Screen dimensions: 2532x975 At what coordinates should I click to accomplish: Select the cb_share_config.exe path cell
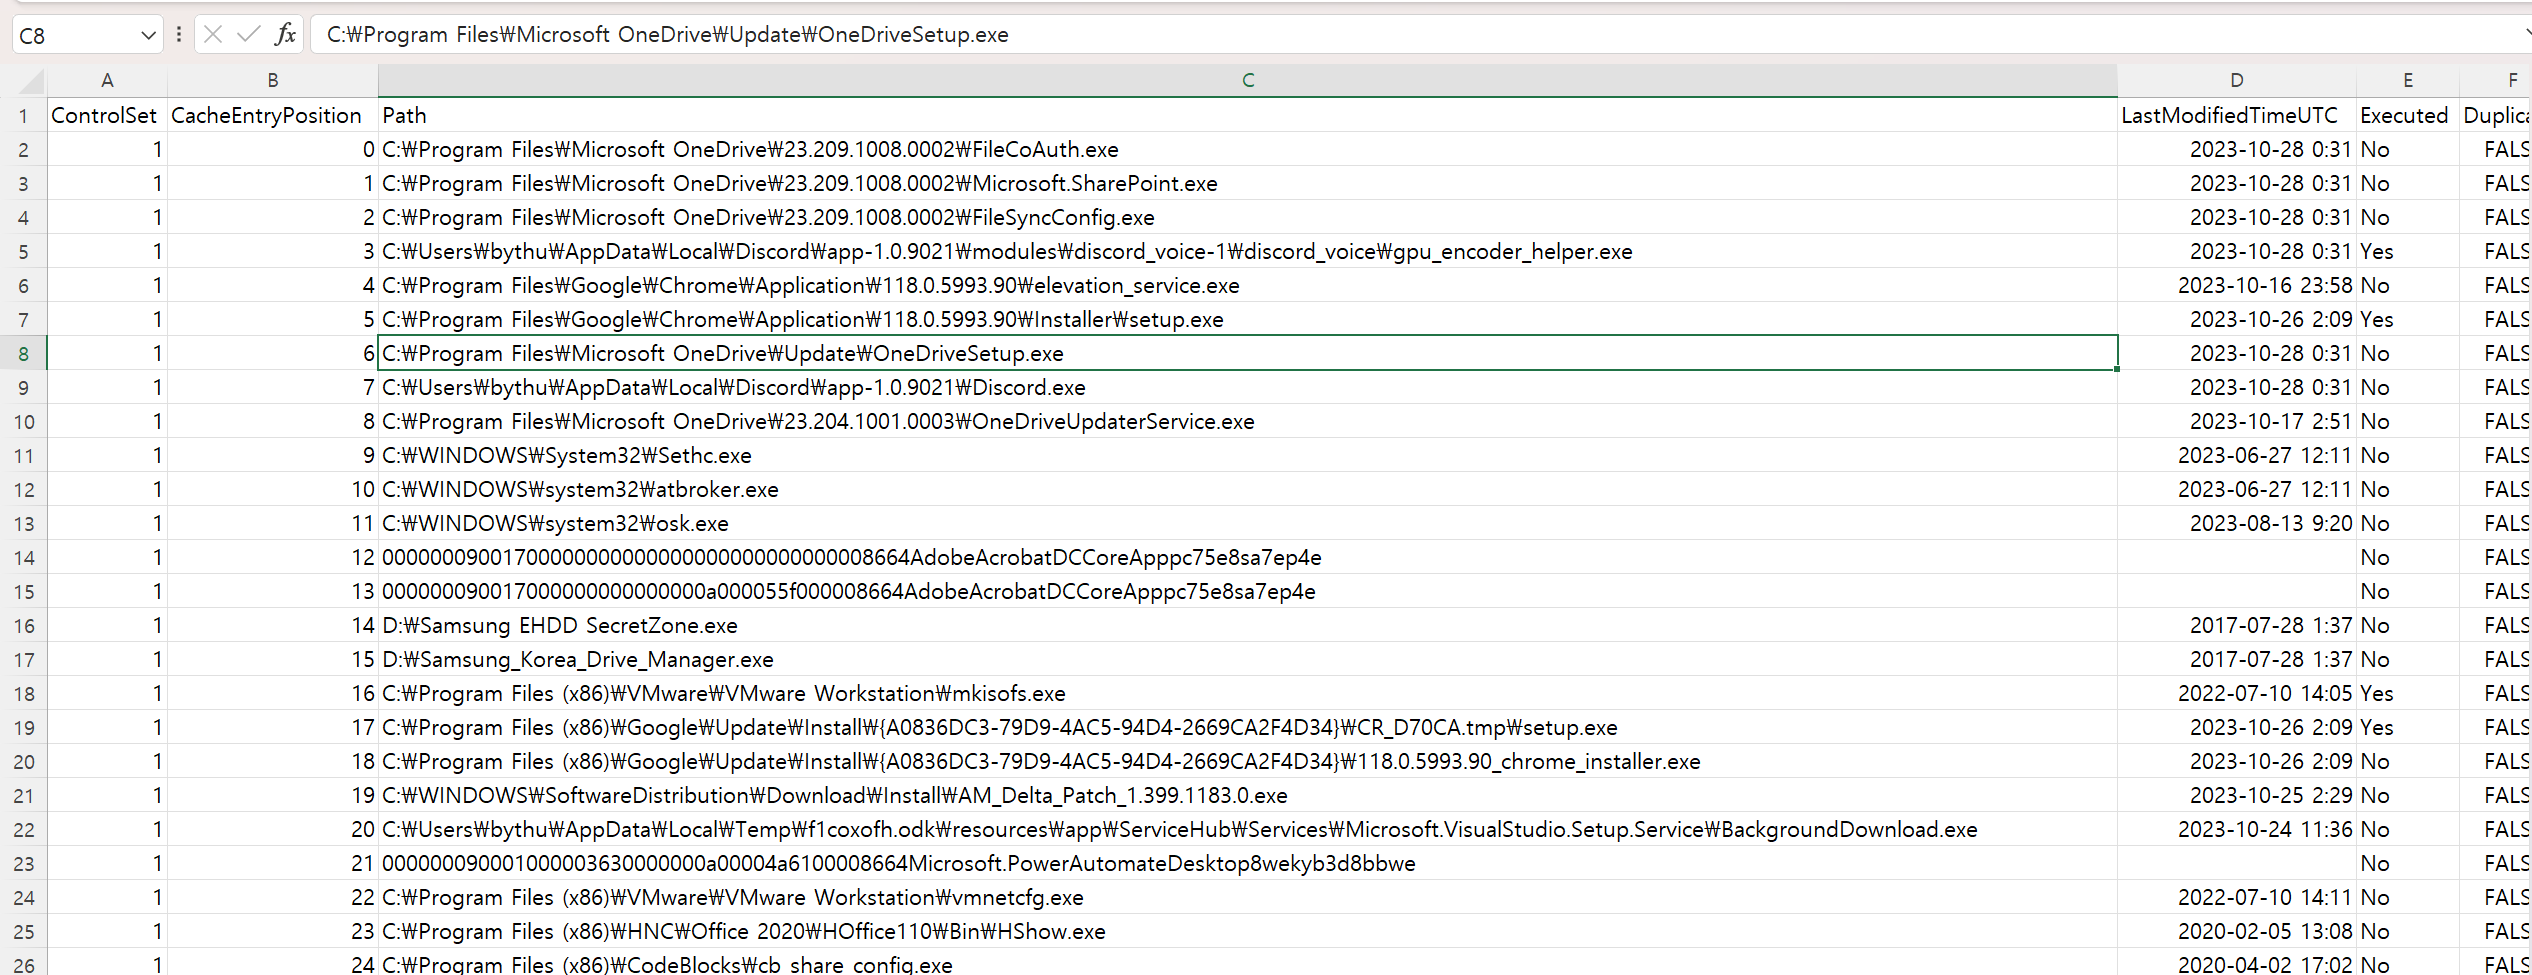pyautogui.click(x=1248, y=963)
